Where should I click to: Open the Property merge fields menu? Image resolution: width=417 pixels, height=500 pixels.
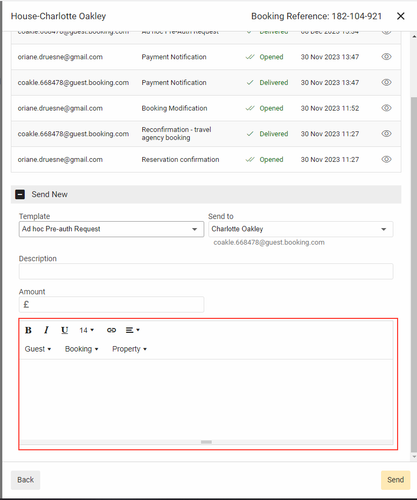pos(129,349)
